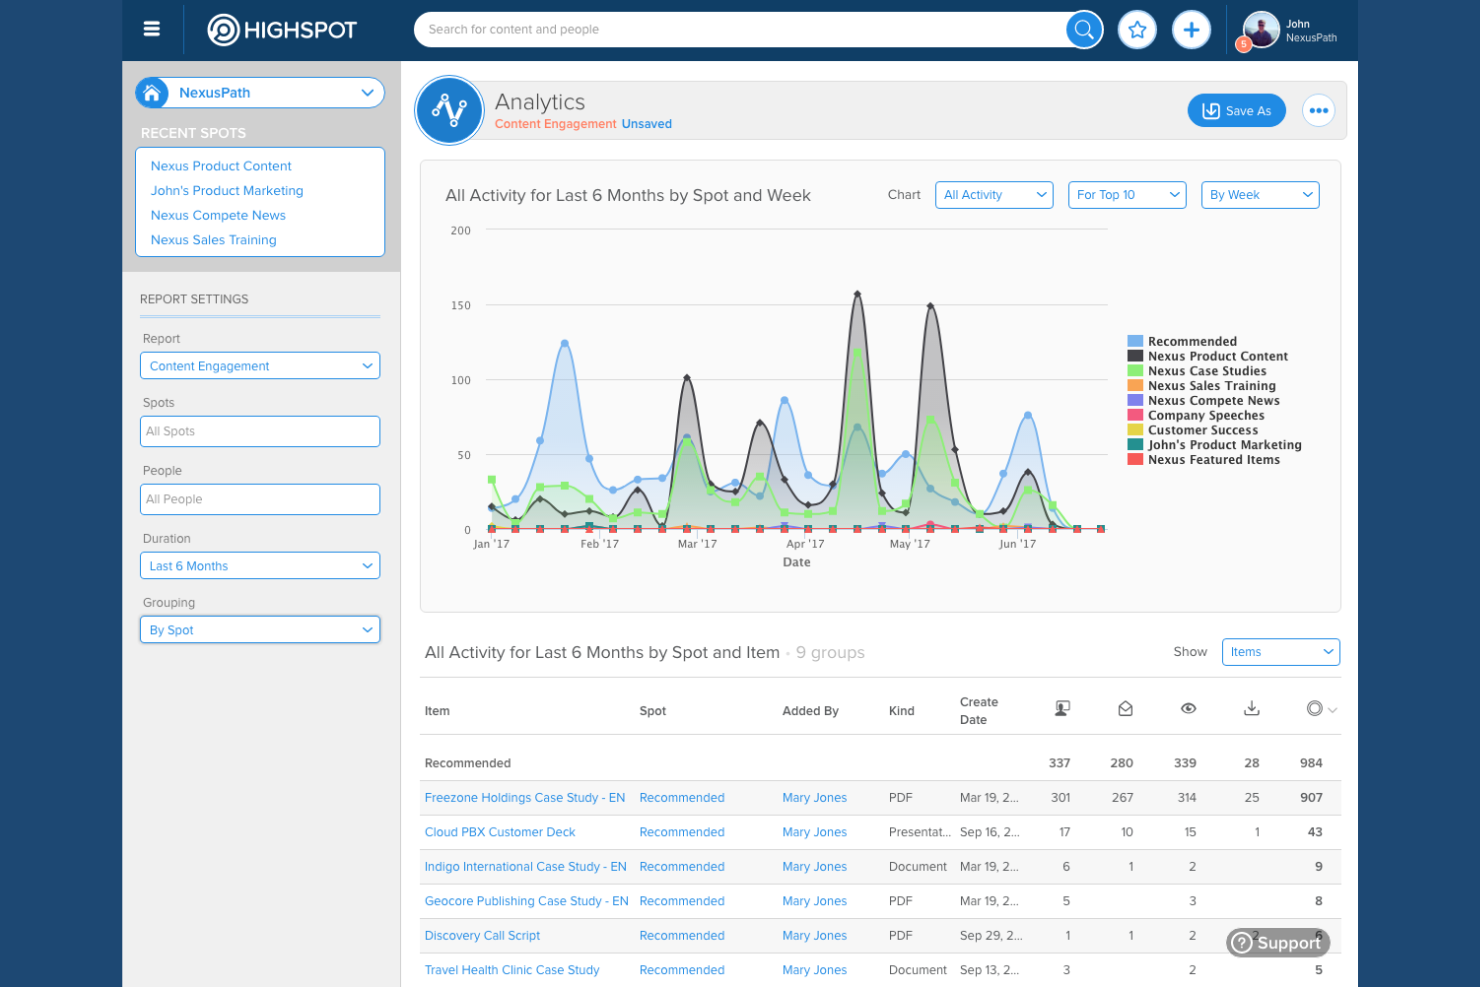This screenshot has height=987, width=1480.
Task: Open the For Top 10 dropdown
Action: pyautogui.click(x=1127, y=195)
